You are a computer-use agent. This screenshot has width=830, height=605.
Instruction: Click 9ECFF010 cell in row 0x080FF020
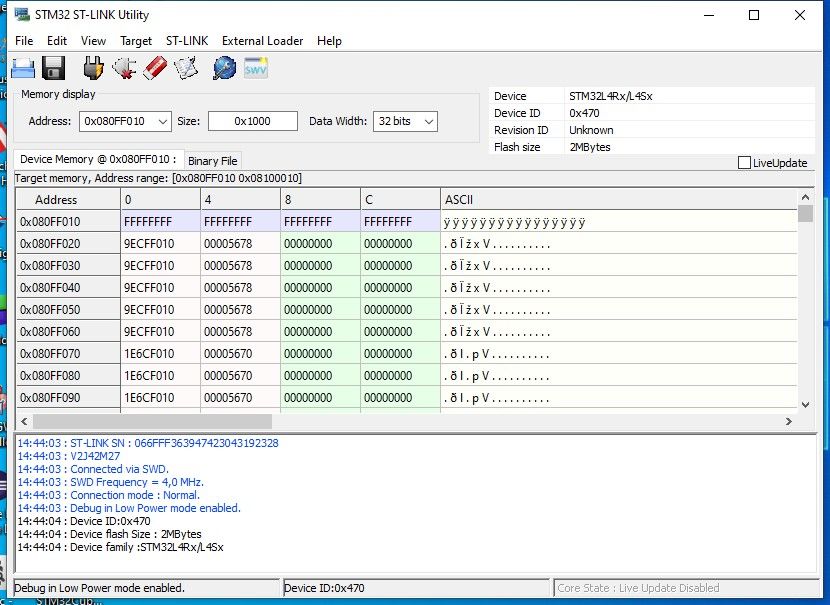160,244
